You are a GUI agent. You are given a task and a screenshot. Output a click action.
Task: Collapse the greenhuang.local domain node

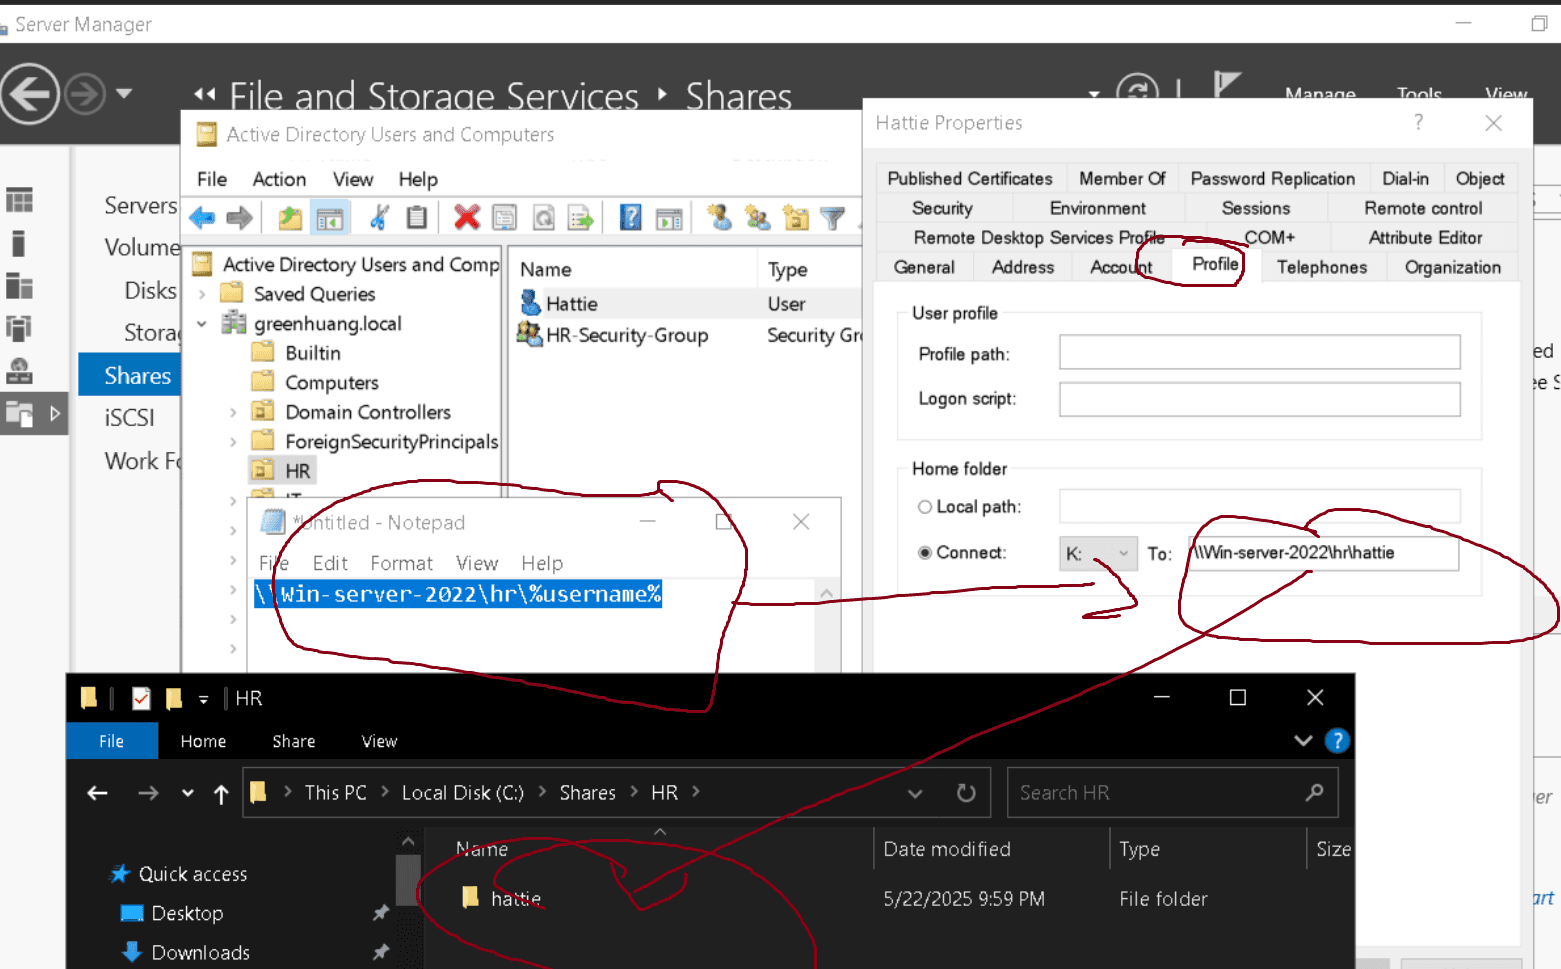pos(203,323)
